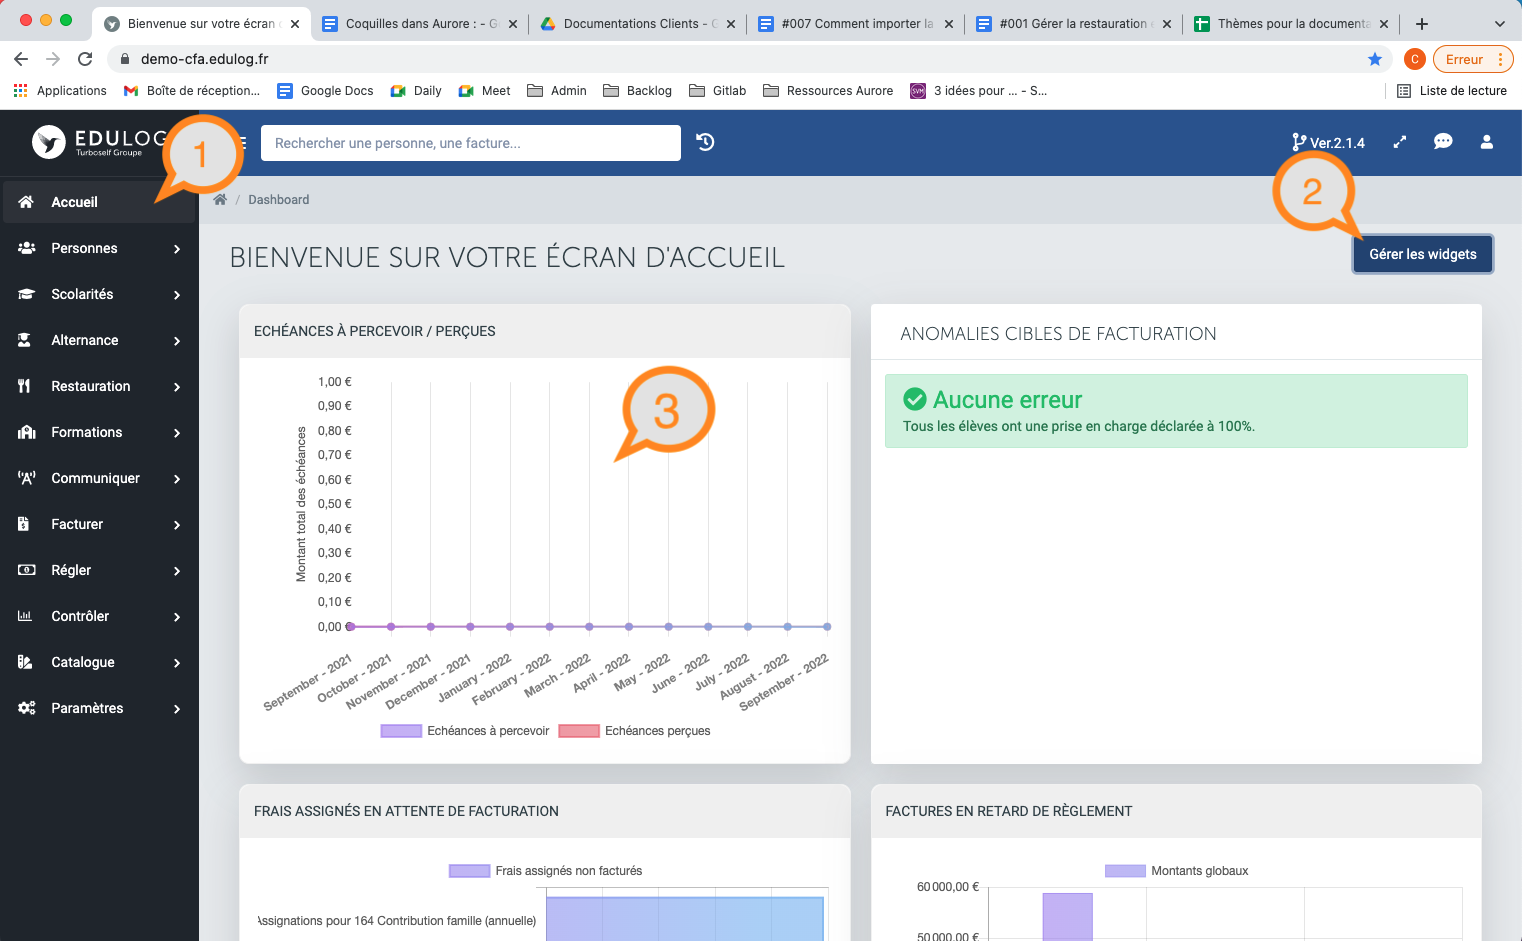This screenshot has height=941, width=1522.
Task: Click the Régler money bill icon
Action: [x=27, y=570]
